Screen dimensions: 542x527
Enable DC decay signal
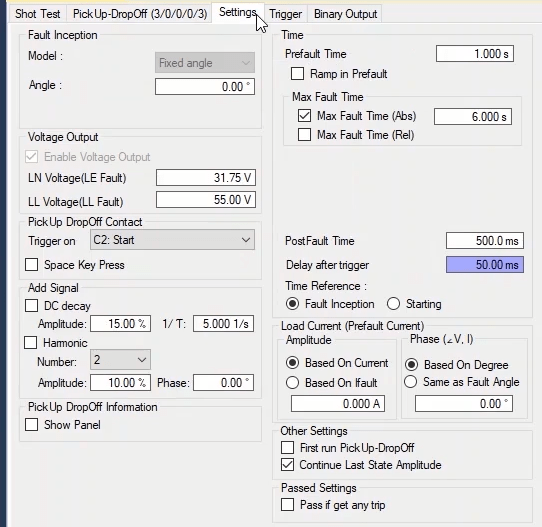tap(31, 306)
